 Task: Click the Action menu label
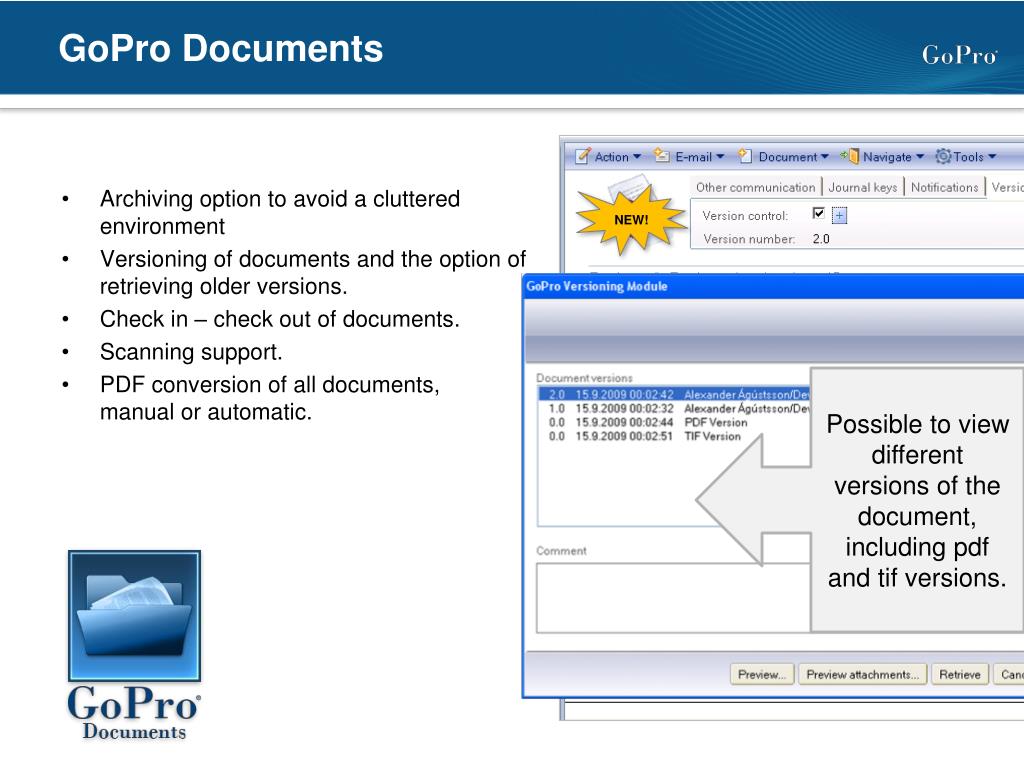coord(611,157)
